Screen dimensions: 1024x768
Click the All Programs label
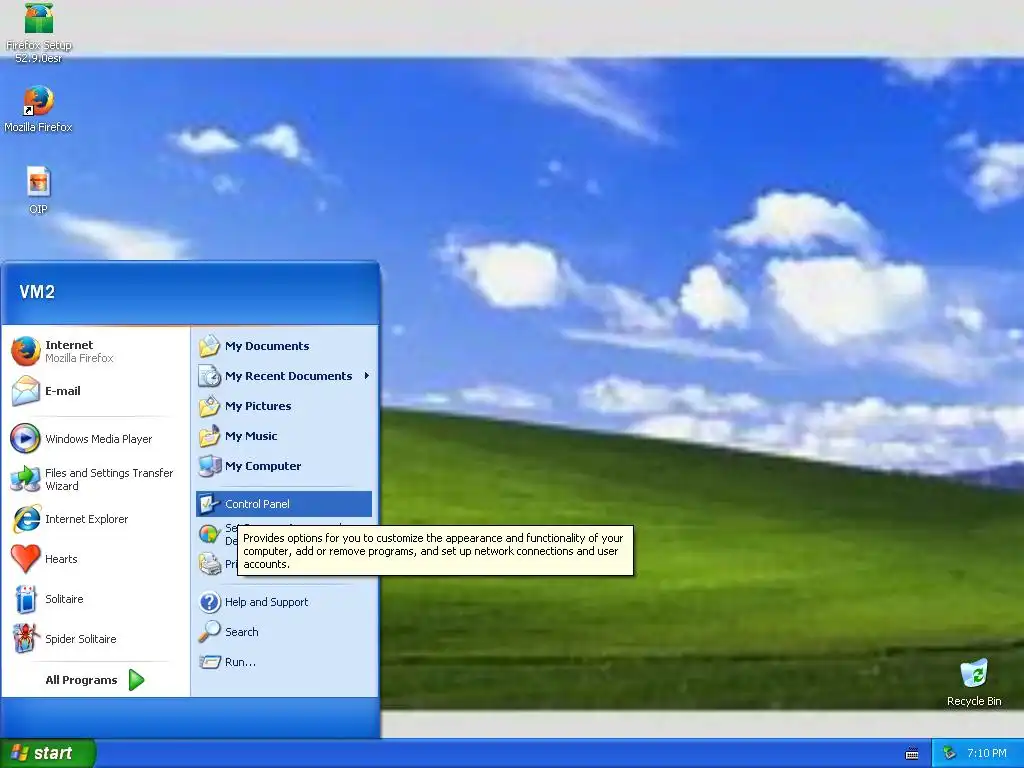[81, 680]
